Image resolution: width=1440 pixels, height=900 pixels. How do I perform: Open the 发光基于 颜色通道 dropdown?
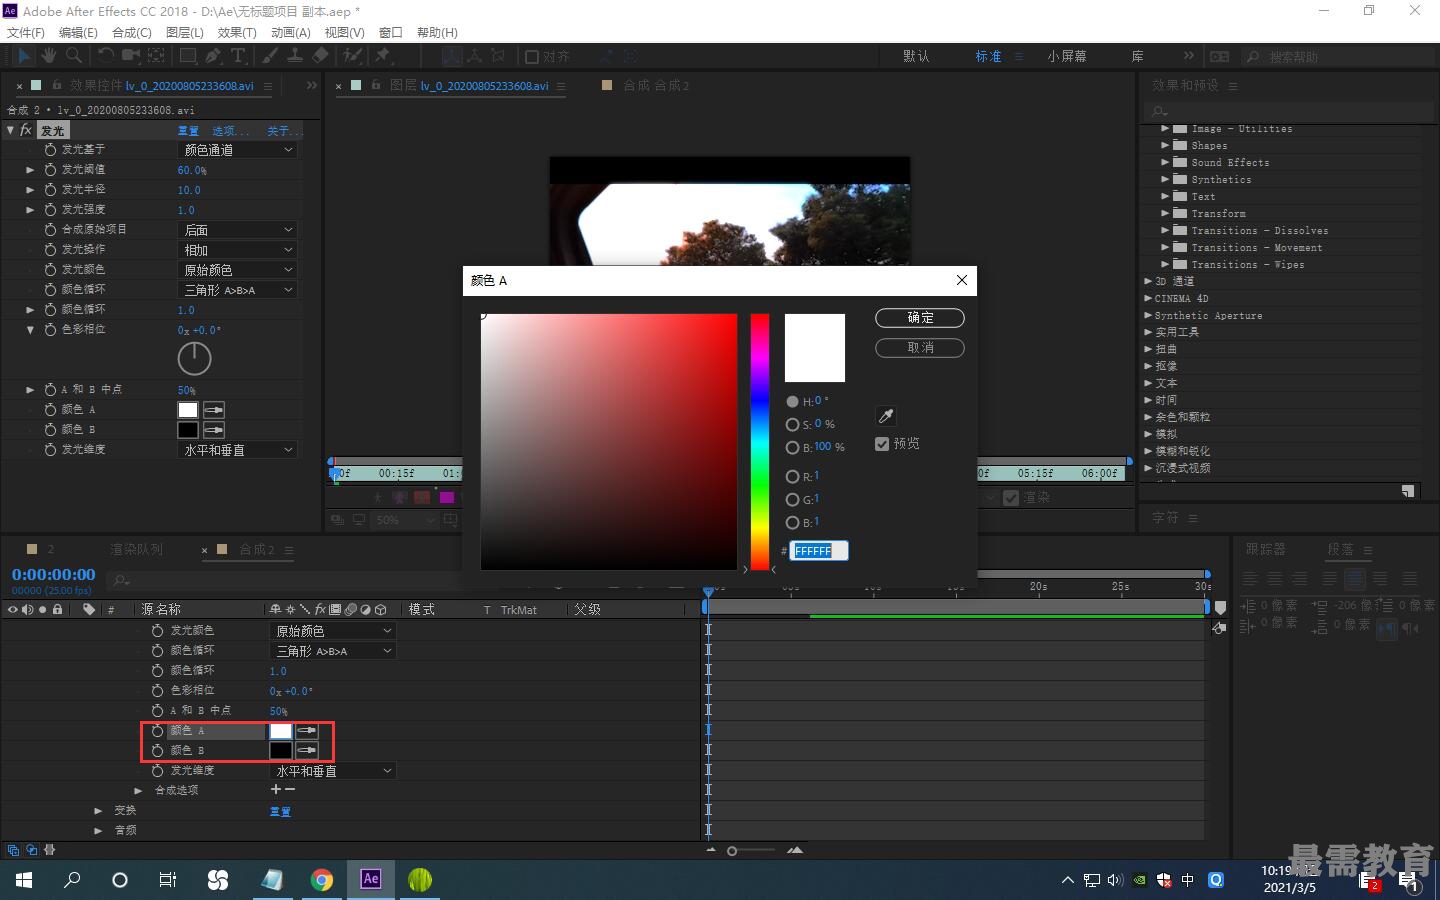coord(238,150)
